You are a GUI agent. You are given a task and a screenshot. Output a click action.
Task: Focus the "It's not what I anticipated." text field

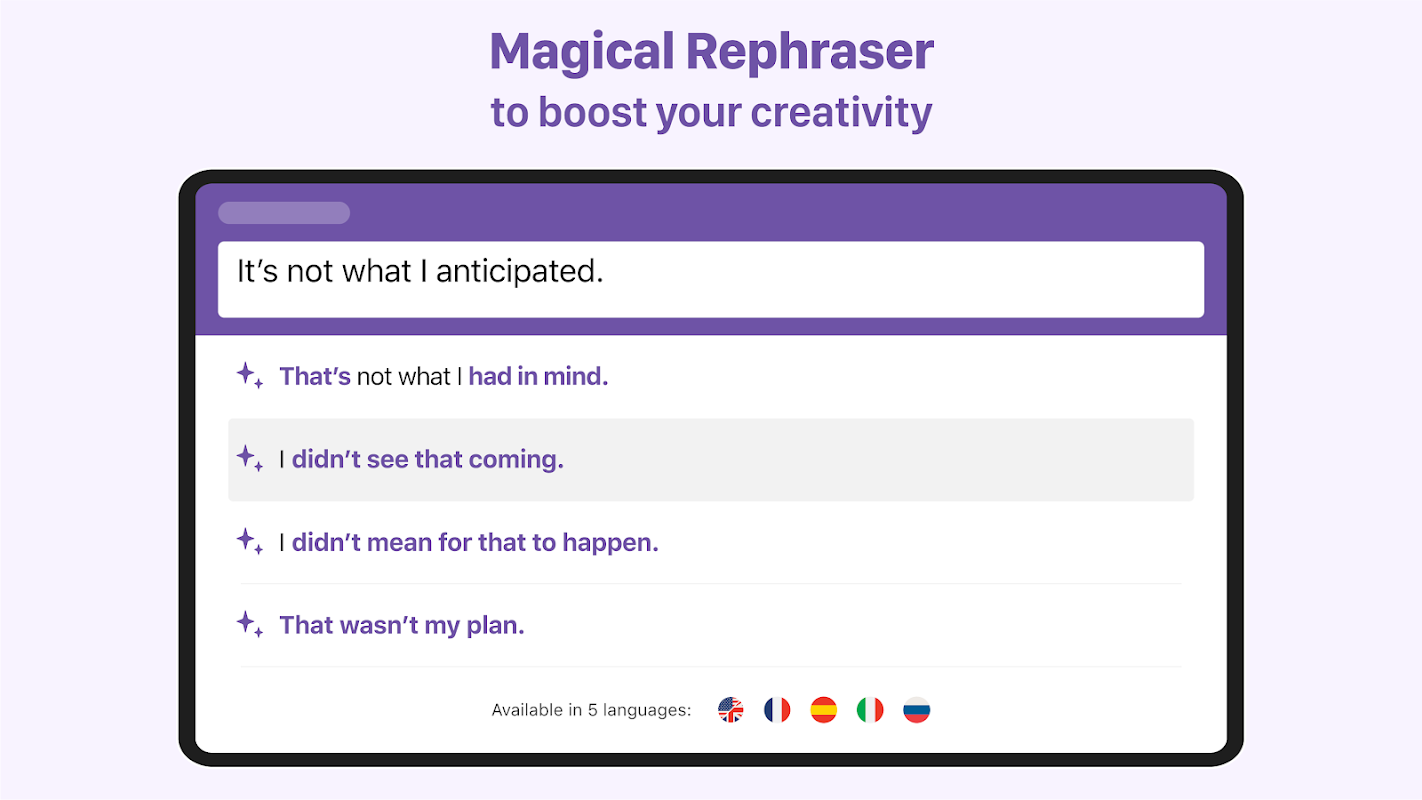pos(710,279)
